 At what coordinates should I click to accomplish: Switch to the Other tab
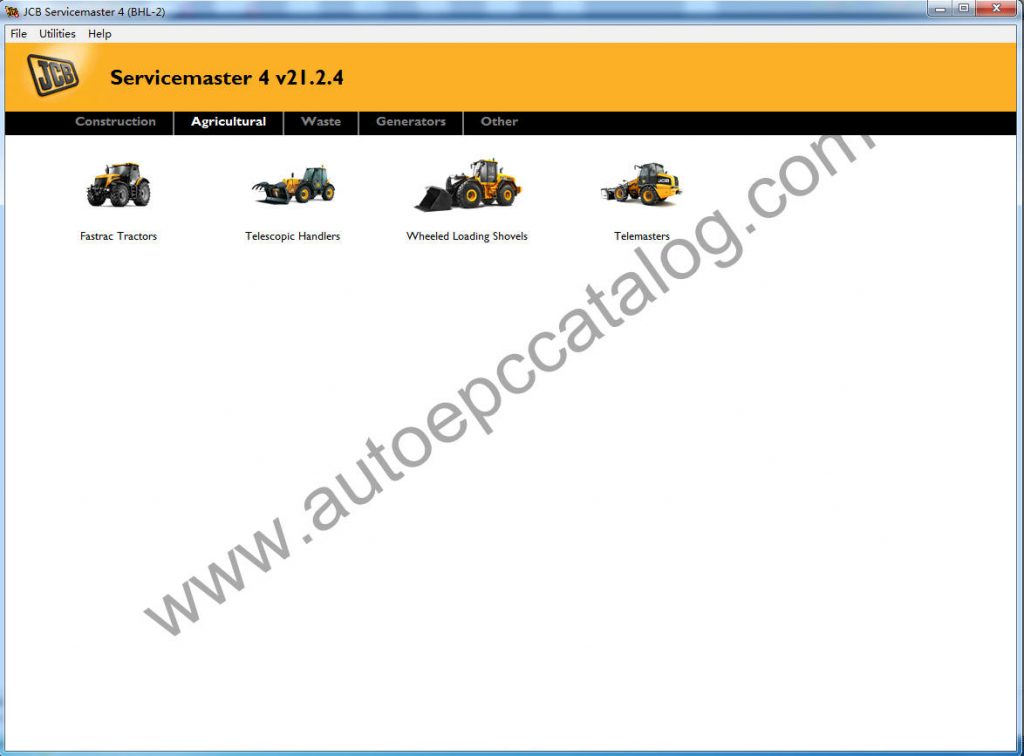click(x=499, y=121)
